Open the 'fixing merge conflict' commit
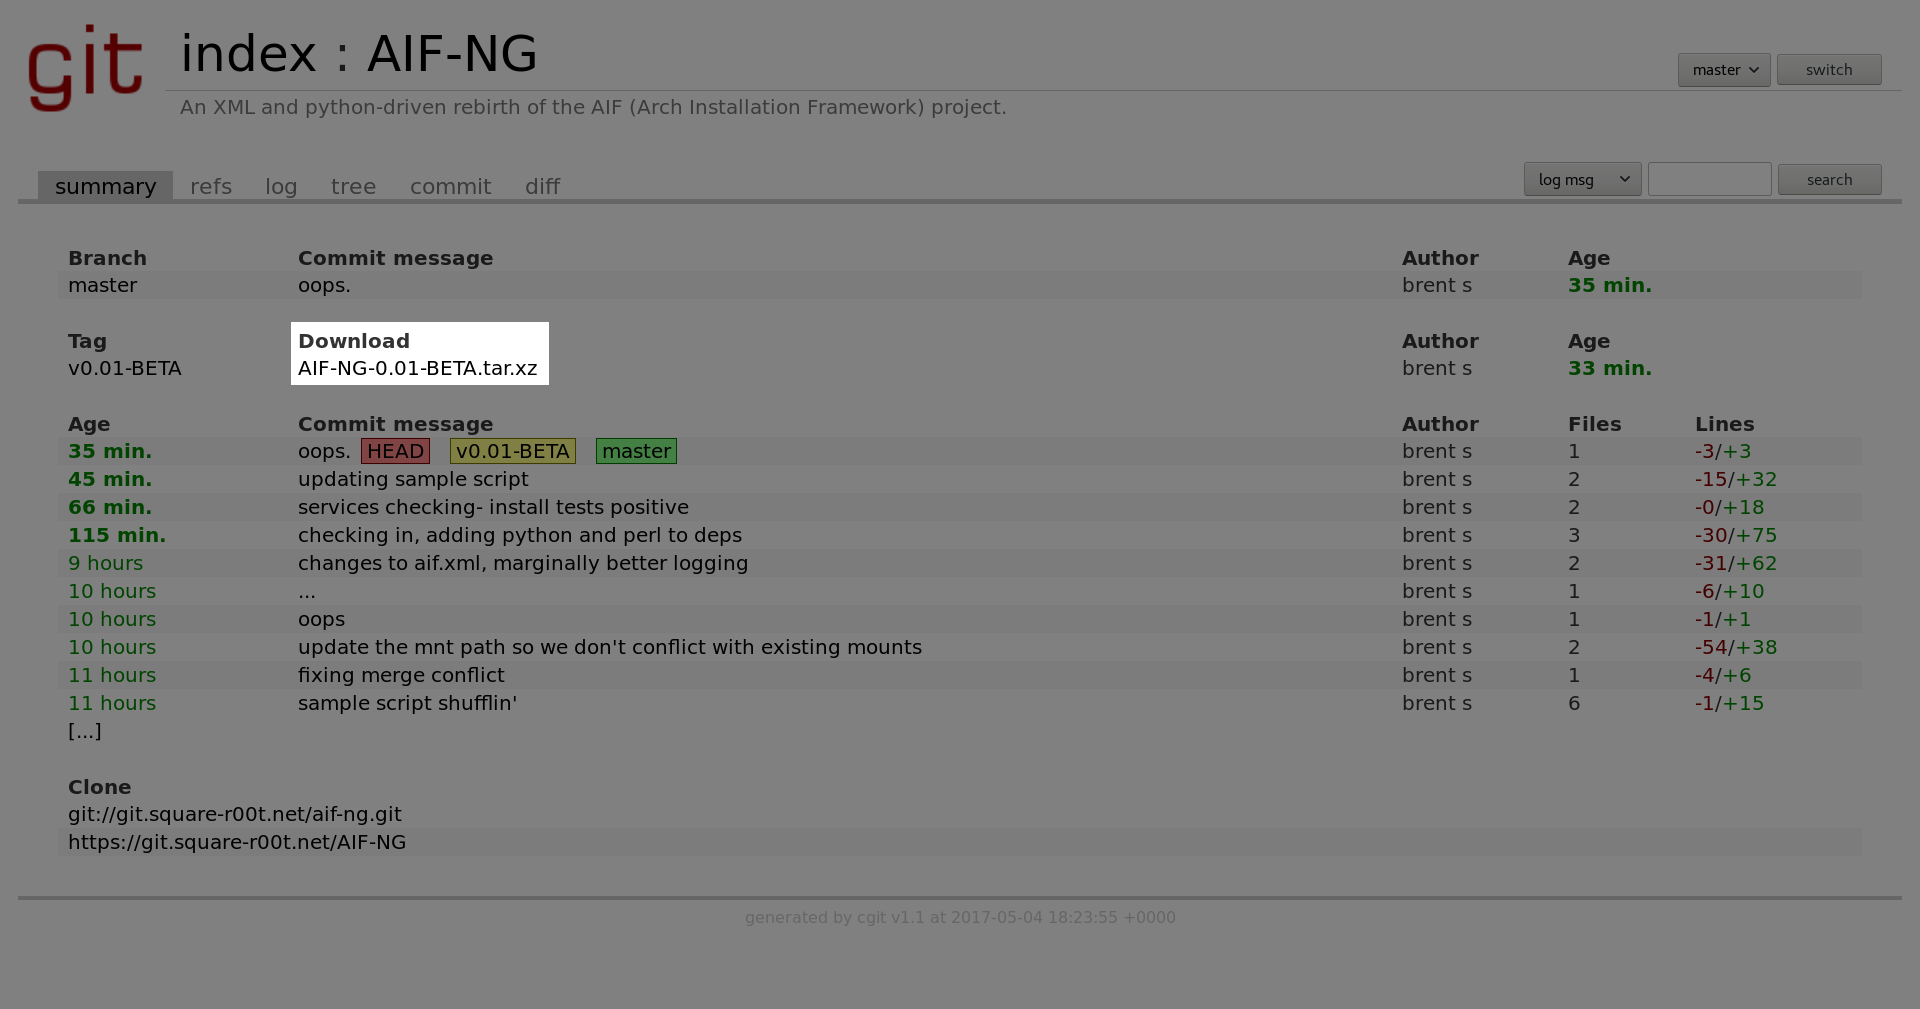 tap(401, 676)
